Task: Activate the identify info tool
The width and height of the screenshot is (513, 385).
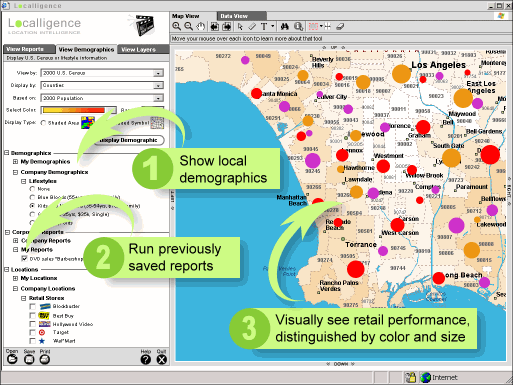Action: click(299, 26)
